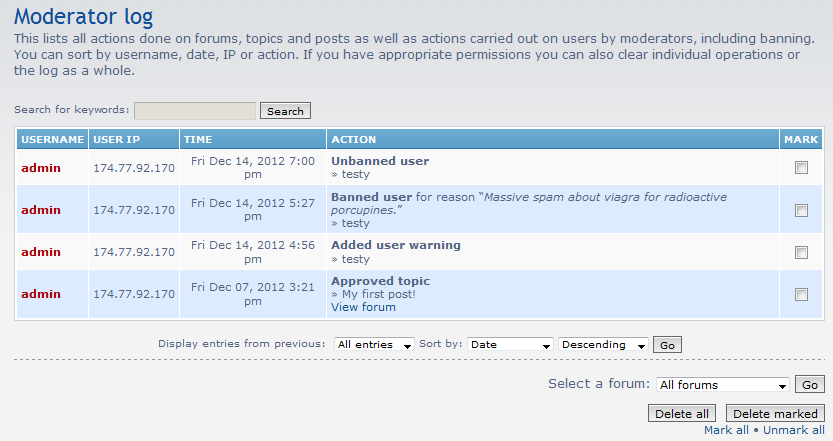Open 'testy' user link under Unbanned user
The height and width of the screenshot is (441, 833).
[x=355, y=175]
